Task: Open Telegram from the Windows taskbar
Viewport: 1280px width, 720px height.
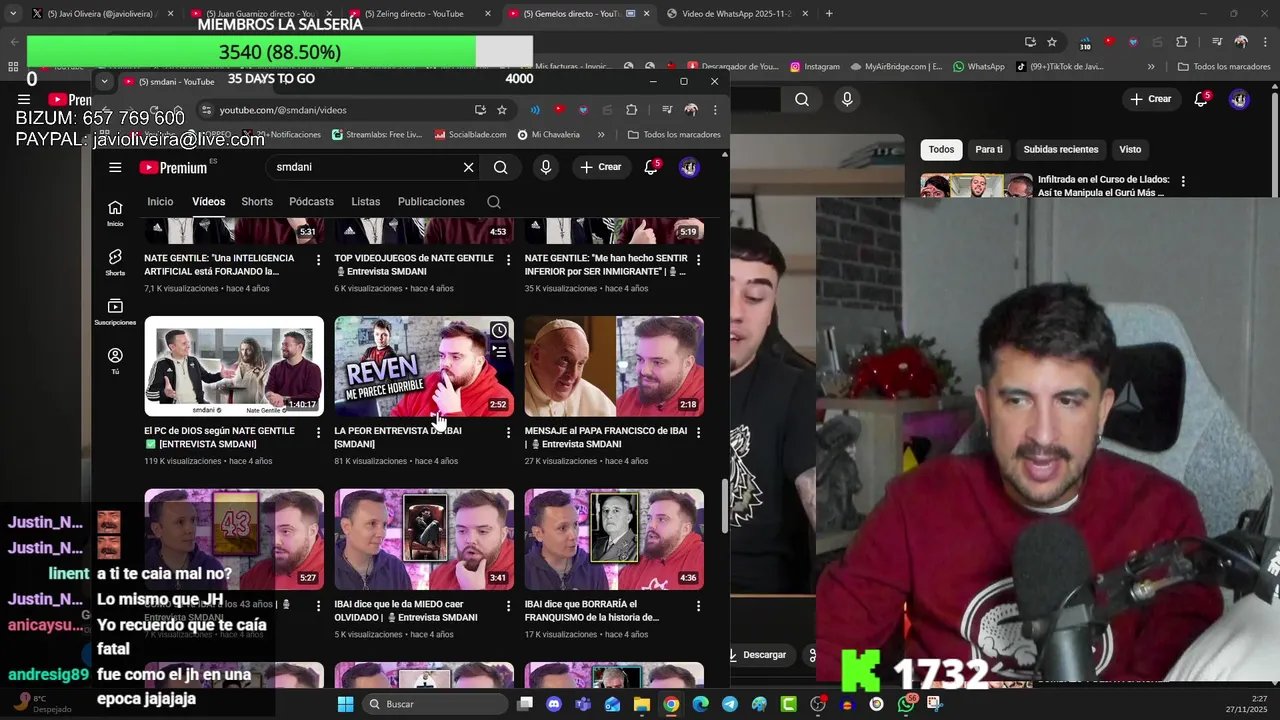Action: click(x=730, y=704)
